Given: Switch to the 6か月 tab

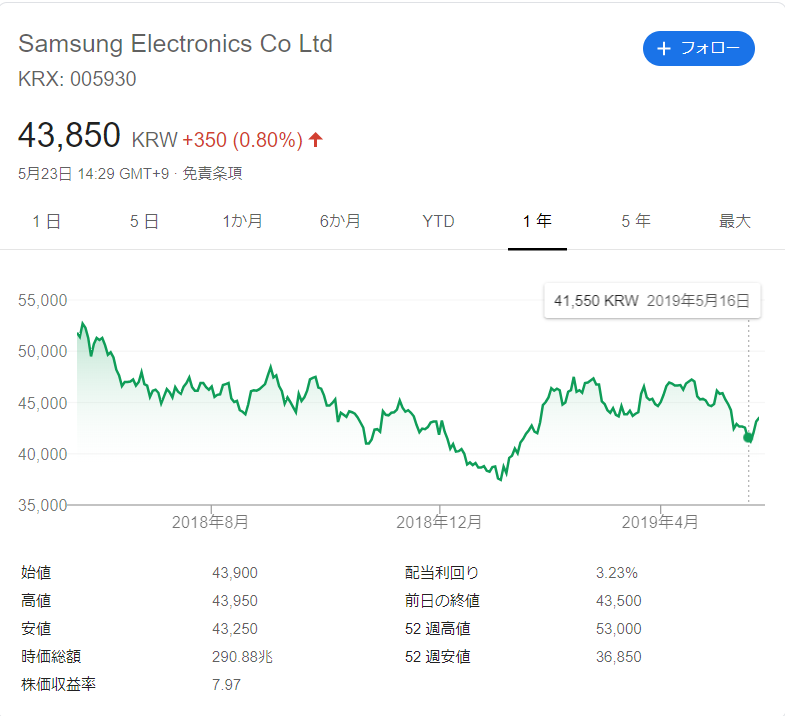Looking at the screenshot, I should 340,221.
